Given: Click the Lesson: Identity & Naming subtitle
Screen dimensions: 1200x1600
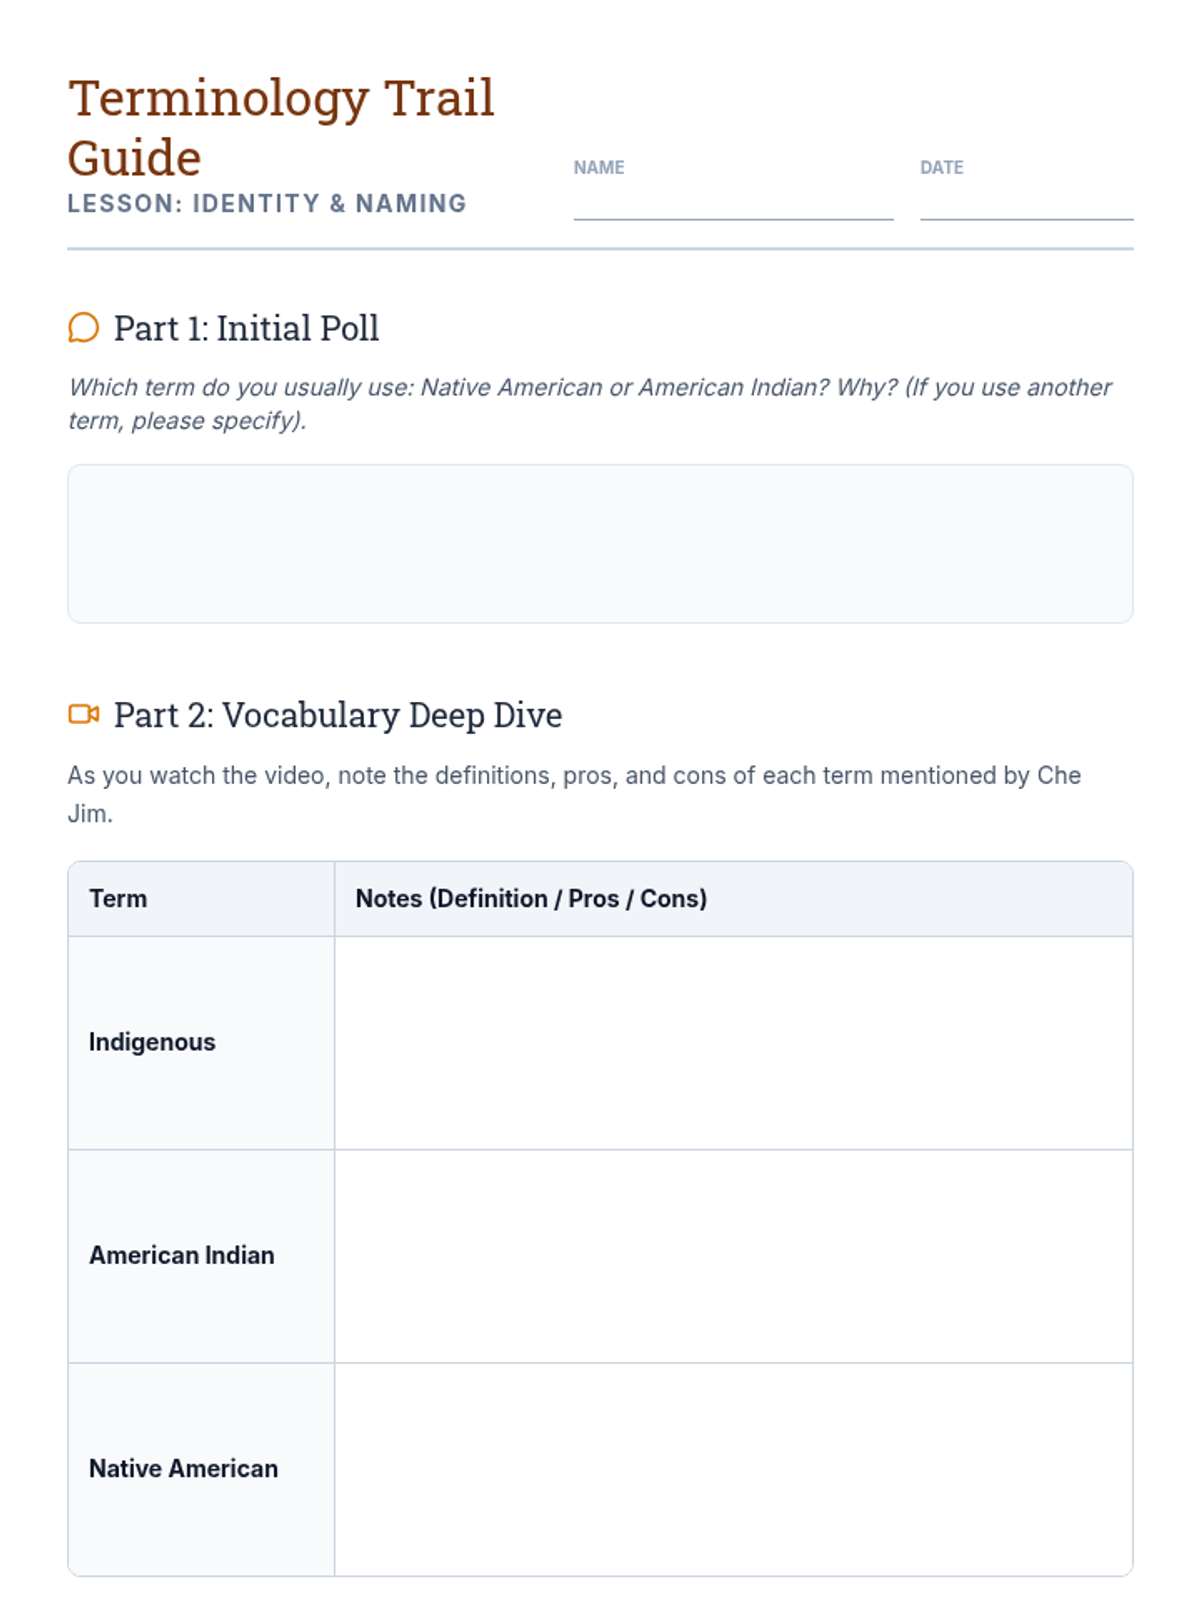Looking at the screenshot, I should 267,204.
